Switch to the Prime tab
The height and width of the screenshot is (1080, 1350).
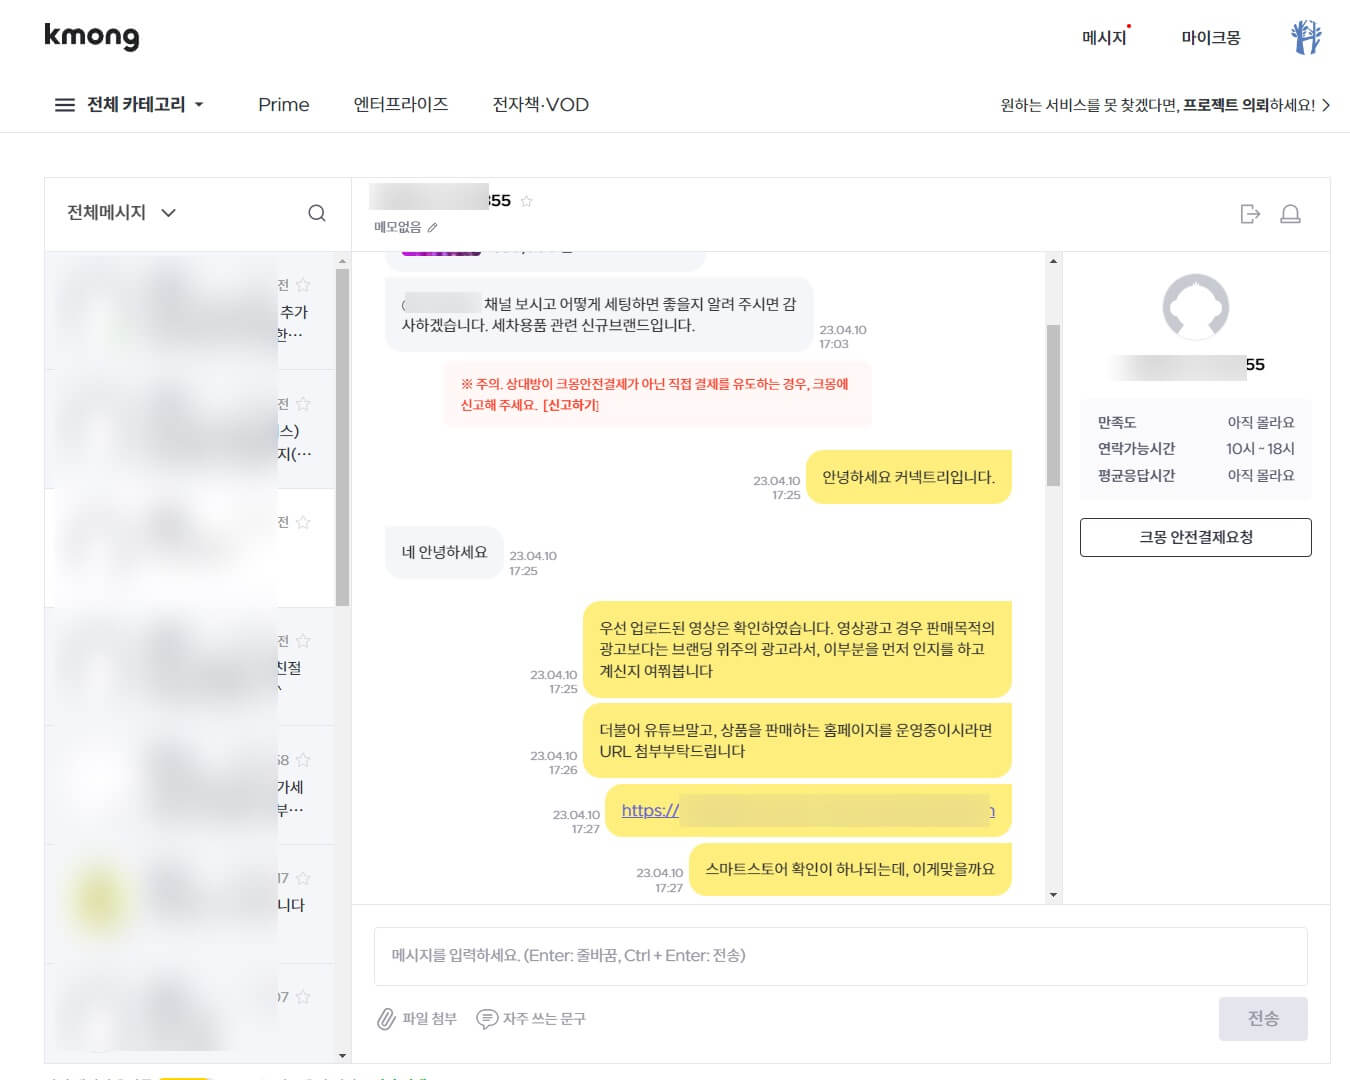click(284, 104)
